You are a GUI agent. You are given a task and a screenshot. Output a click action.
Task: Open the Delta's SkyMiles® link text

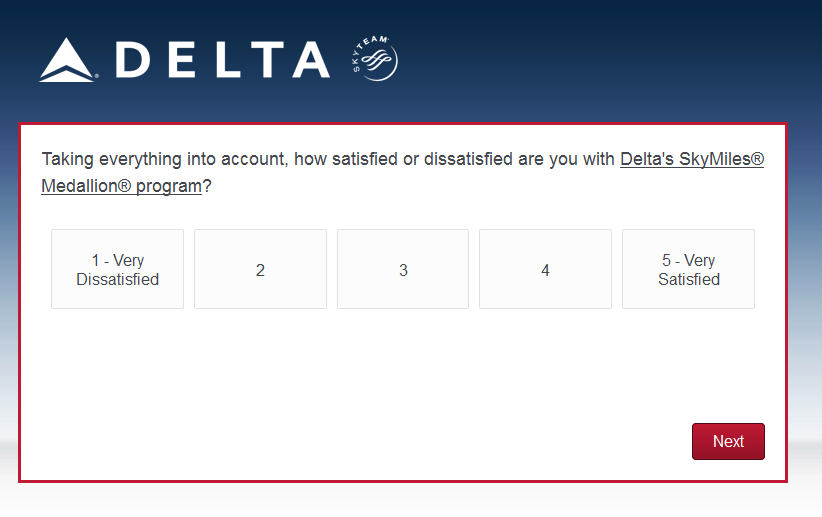pos(691,159)
